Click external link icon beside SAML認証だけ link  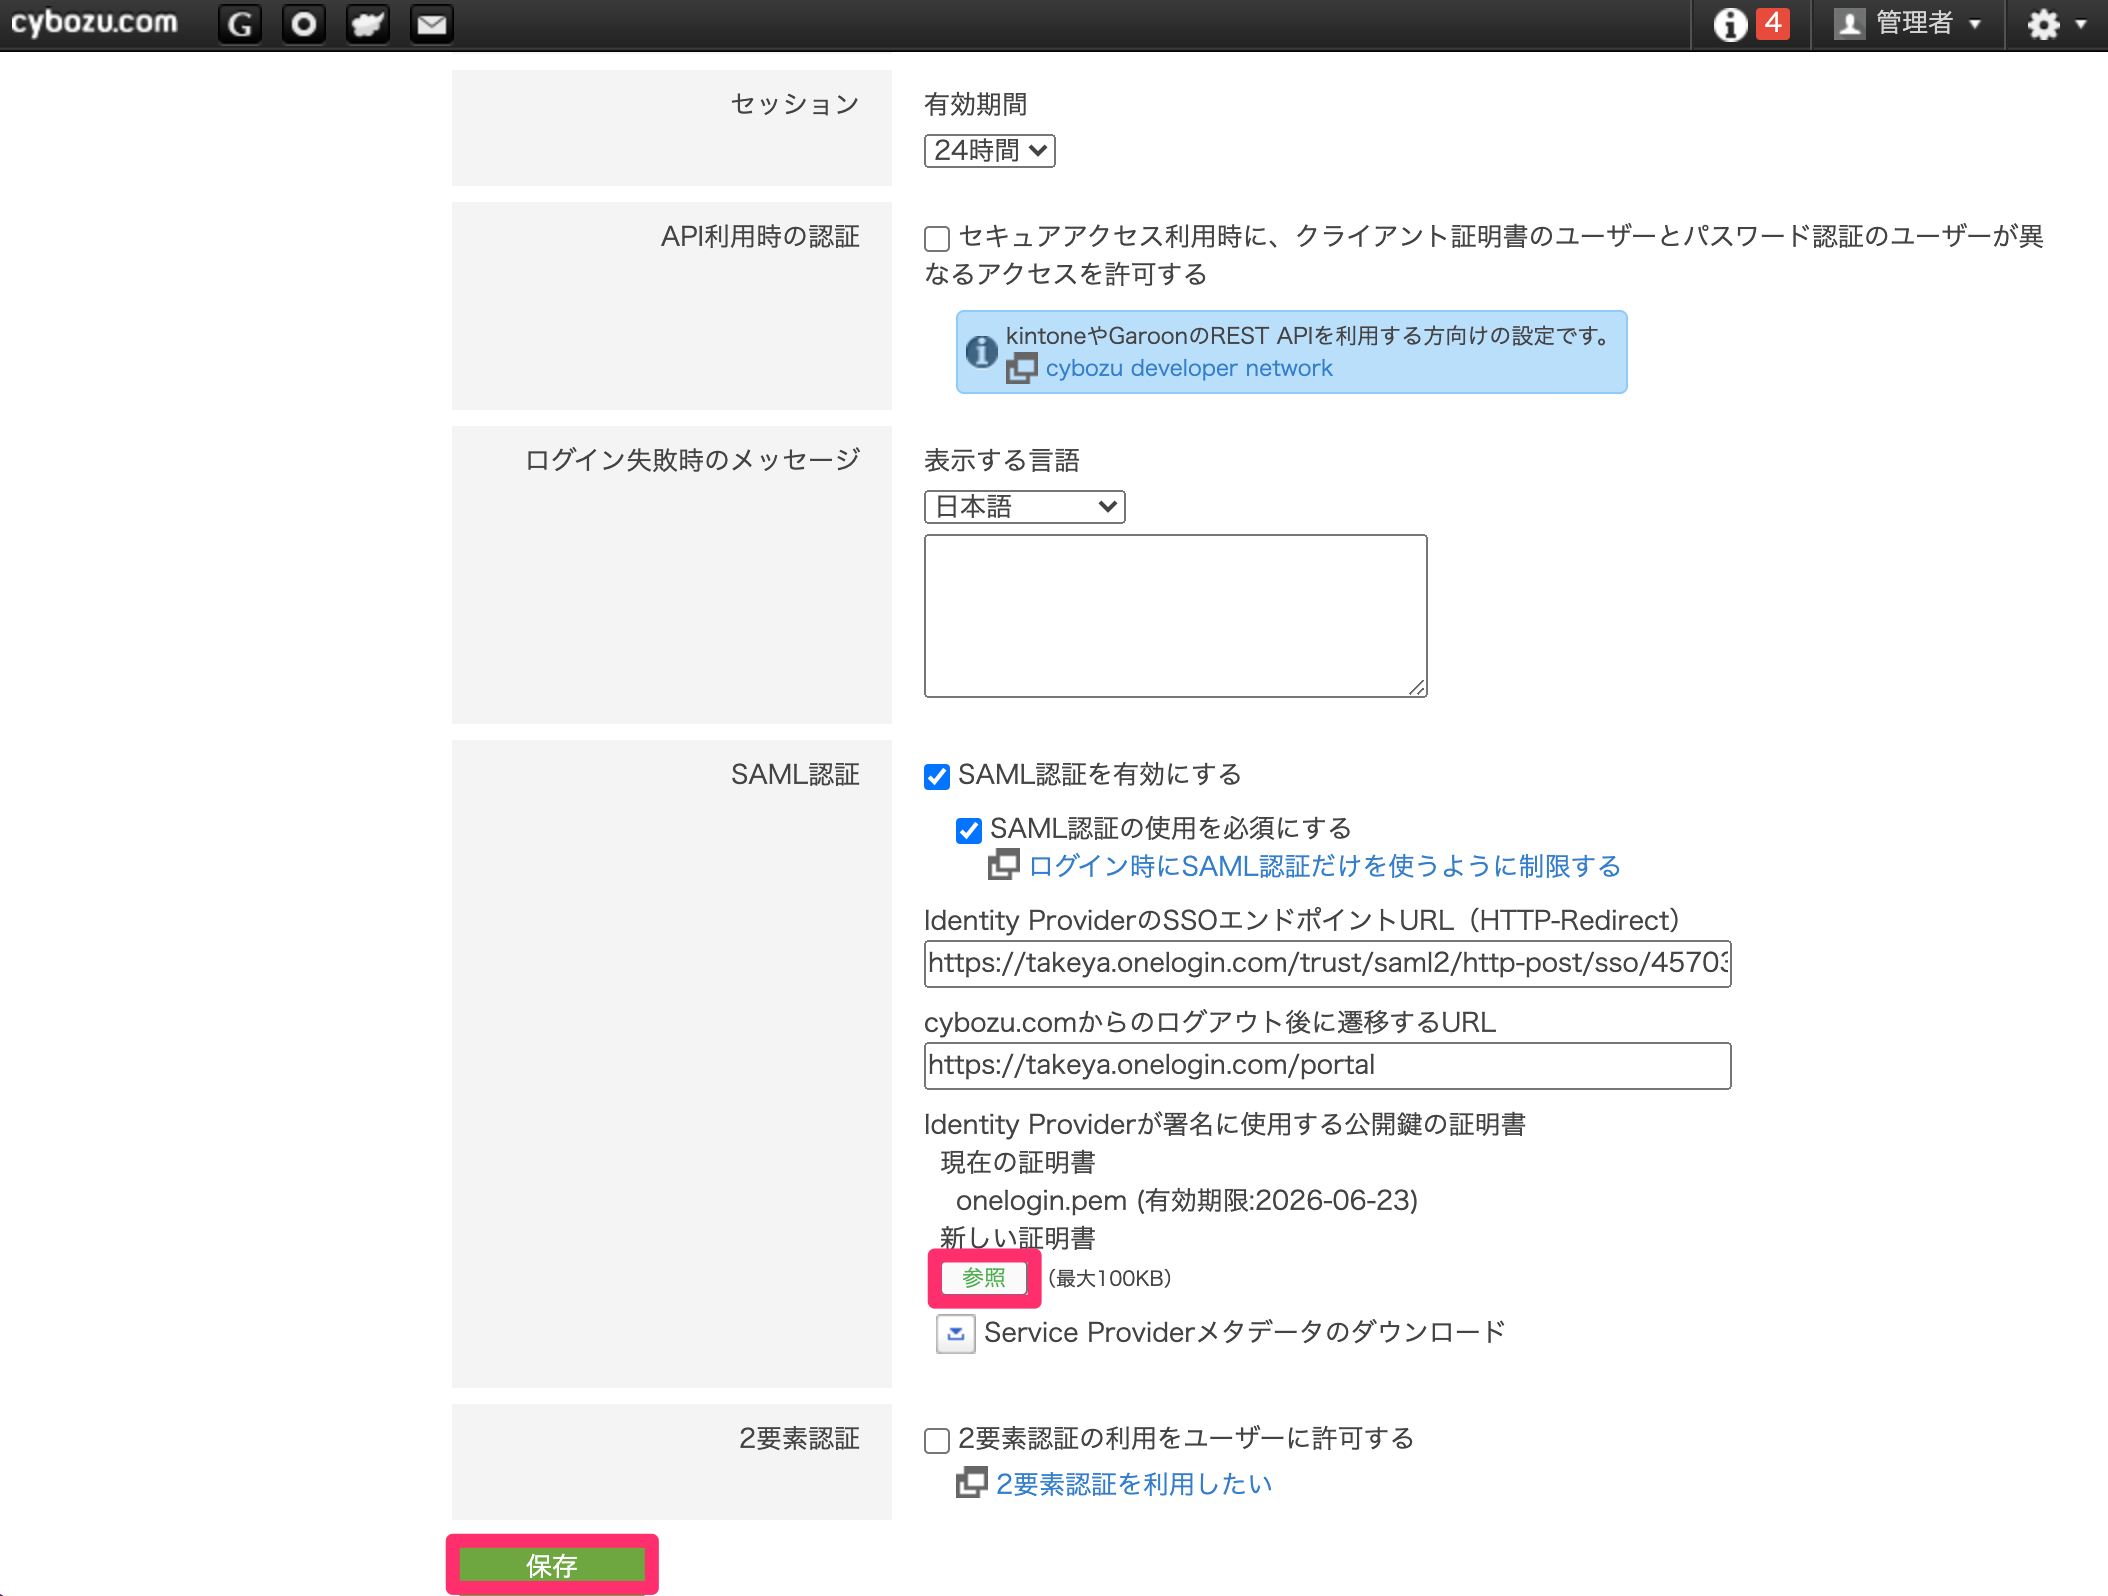1004,865
